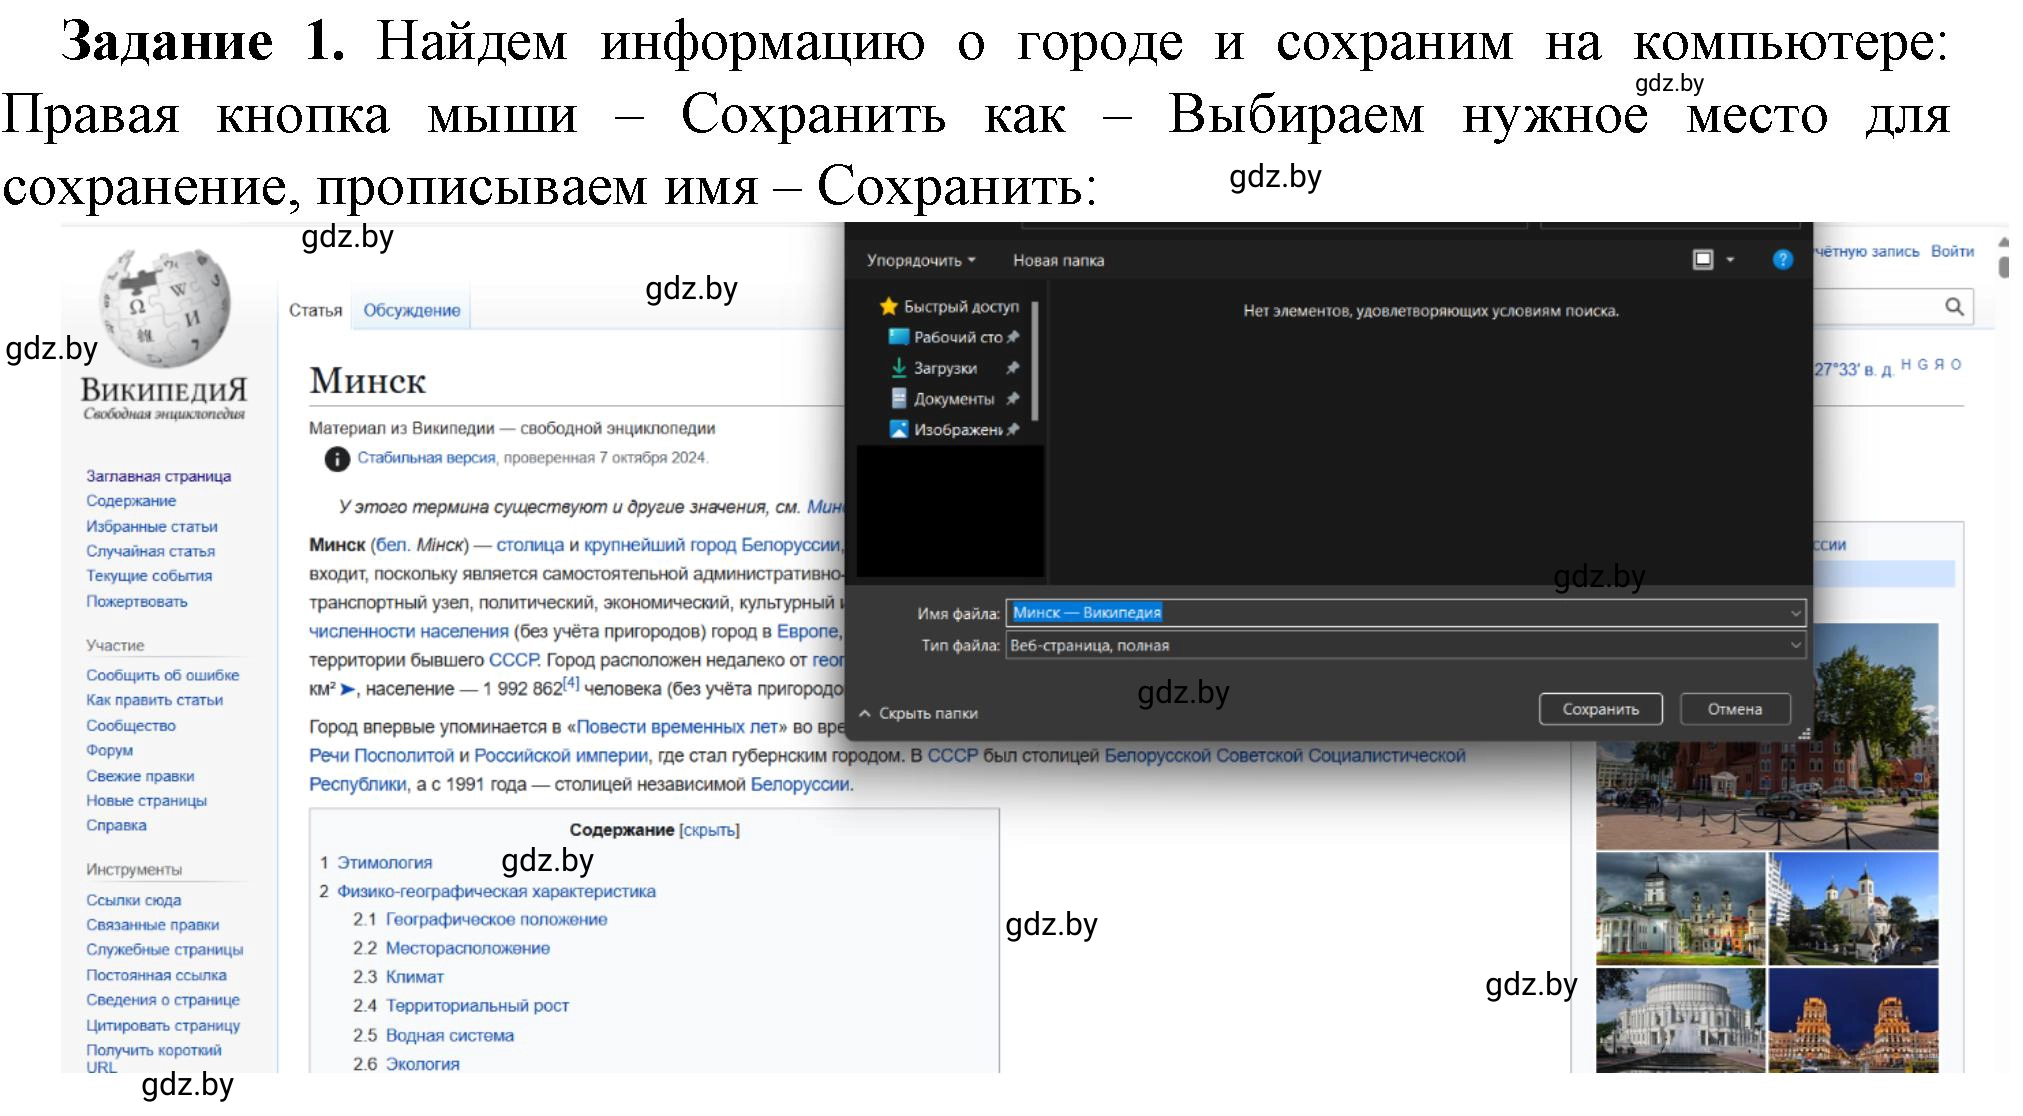Open the file type combo box
Screen dimensions: 2023x1116
click(x=1406, y=646)
